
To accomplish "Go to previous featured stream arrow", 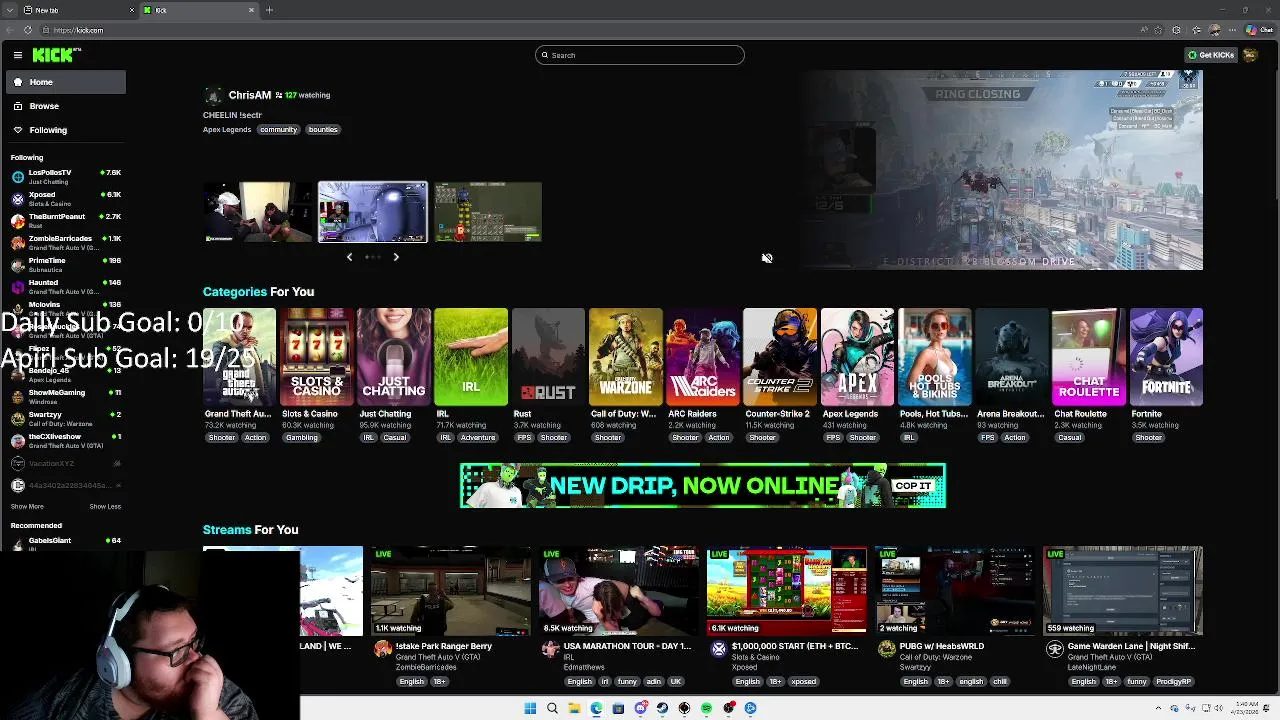I will tap(349, 257).
